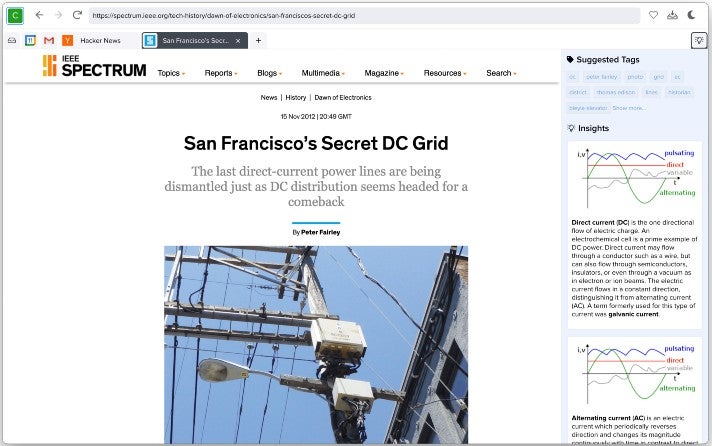Open the Magazine menu in navigation

point(384,73)
